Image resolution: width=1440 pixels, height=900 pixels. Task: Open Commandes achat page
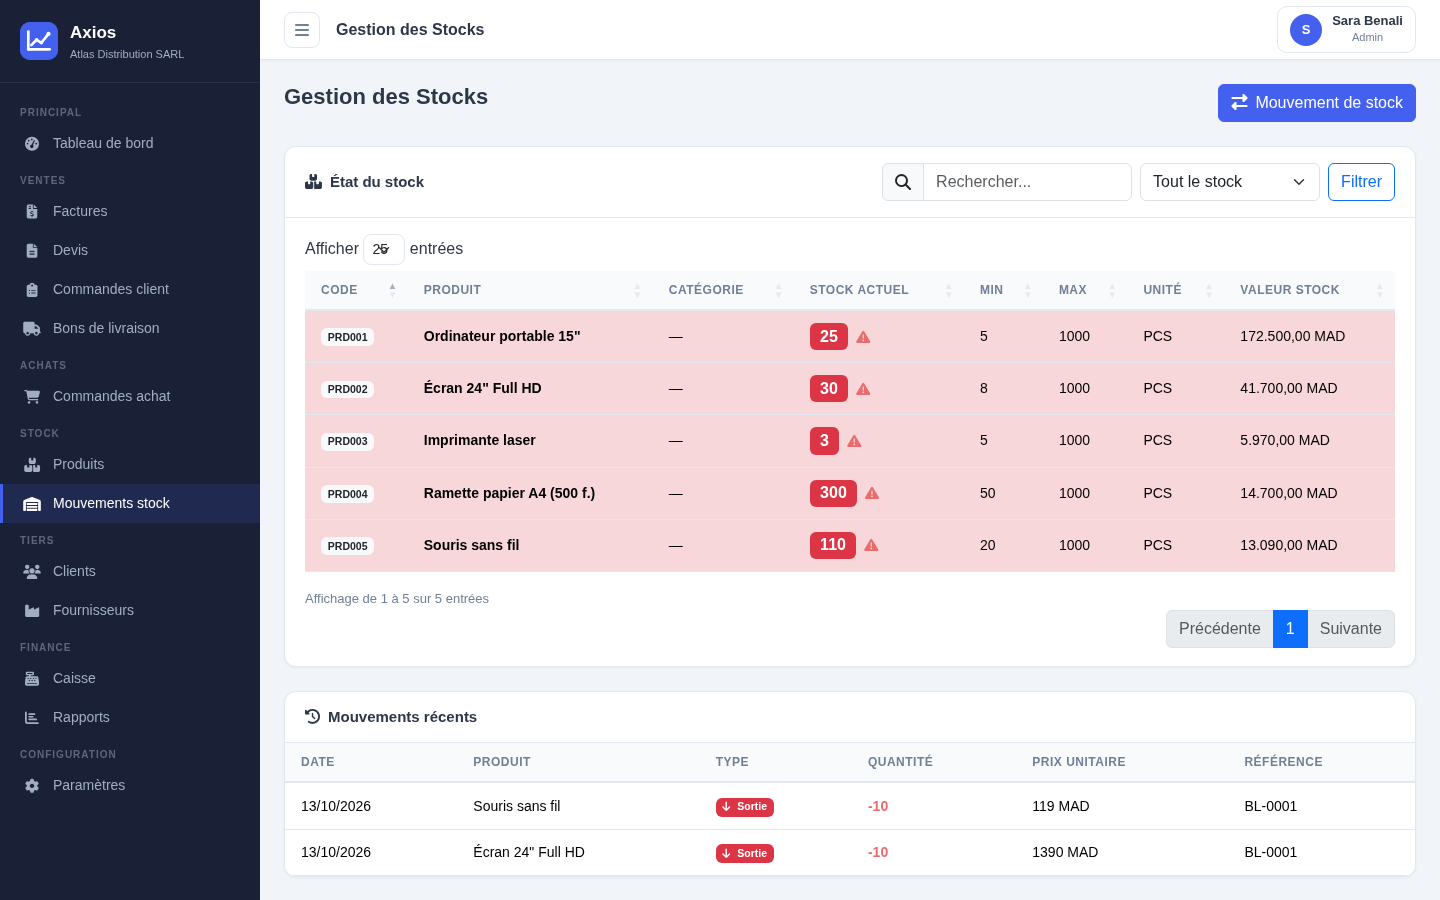[130, 396]
